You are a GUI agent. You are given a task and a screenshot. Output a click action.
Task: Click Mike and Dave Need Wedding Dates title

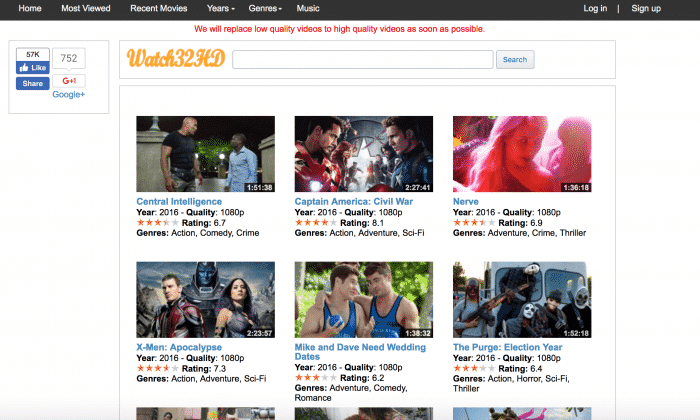(x=360, y=352)
